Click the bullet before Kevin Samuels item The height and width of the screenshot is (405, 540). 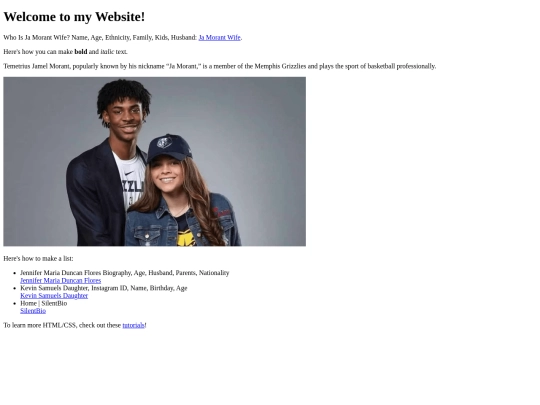coord(14,288)
